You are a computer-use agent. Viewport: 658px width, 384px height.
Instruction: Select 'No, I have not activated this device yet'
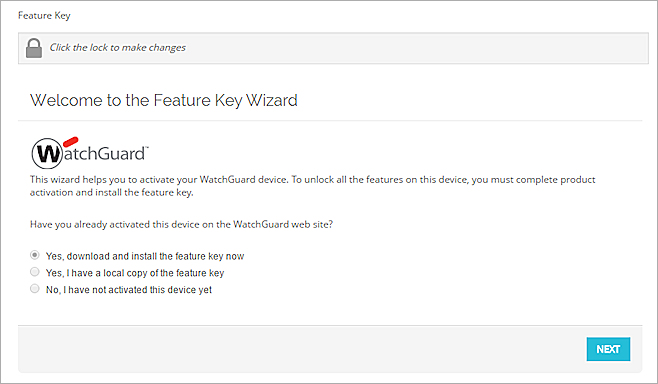click(35, 289)
